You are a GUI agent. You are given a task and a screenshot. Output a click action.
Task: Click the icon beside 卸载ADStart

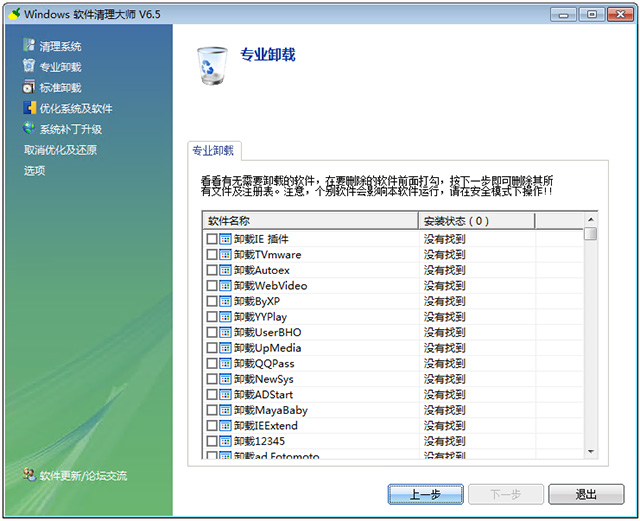[x=225, y=394]
